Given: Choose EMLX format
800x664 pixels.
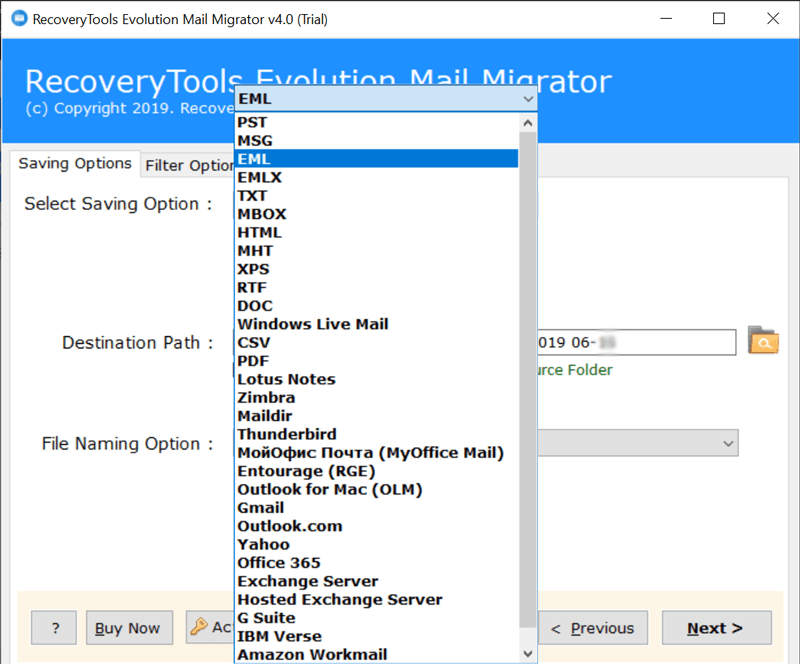Looking at the screenshot, I should [377, 177].
